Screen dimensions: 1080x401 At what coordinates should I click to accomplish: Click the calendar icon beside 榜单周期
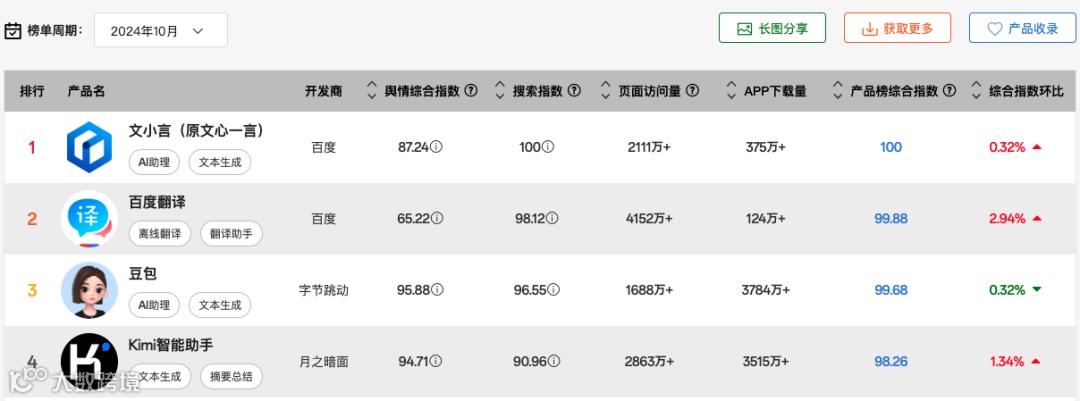tap(13, 31)
